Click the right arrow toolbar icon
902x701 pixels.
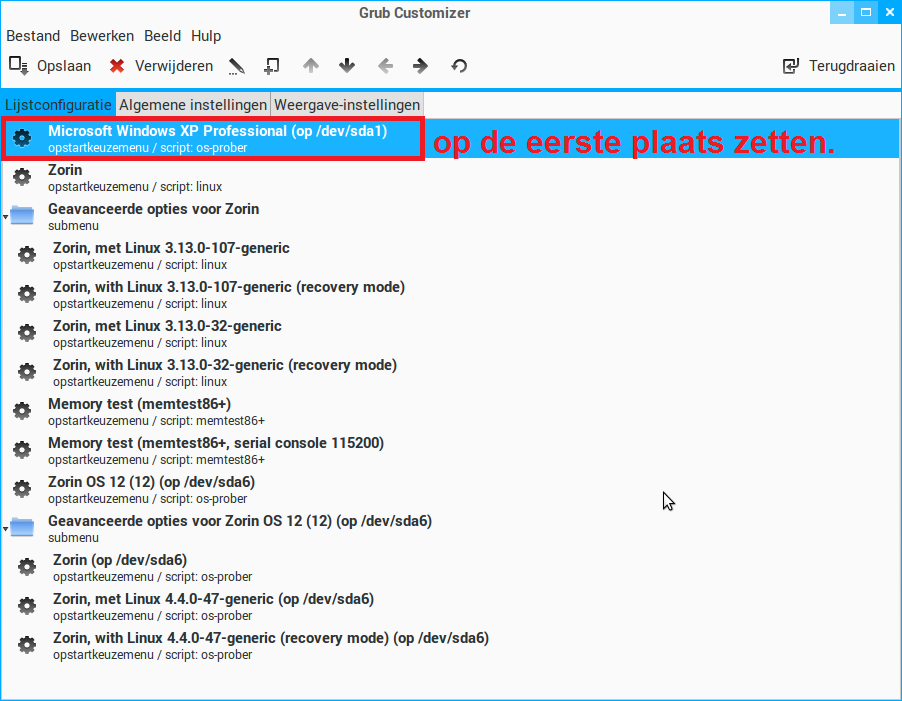pos(421,66)
